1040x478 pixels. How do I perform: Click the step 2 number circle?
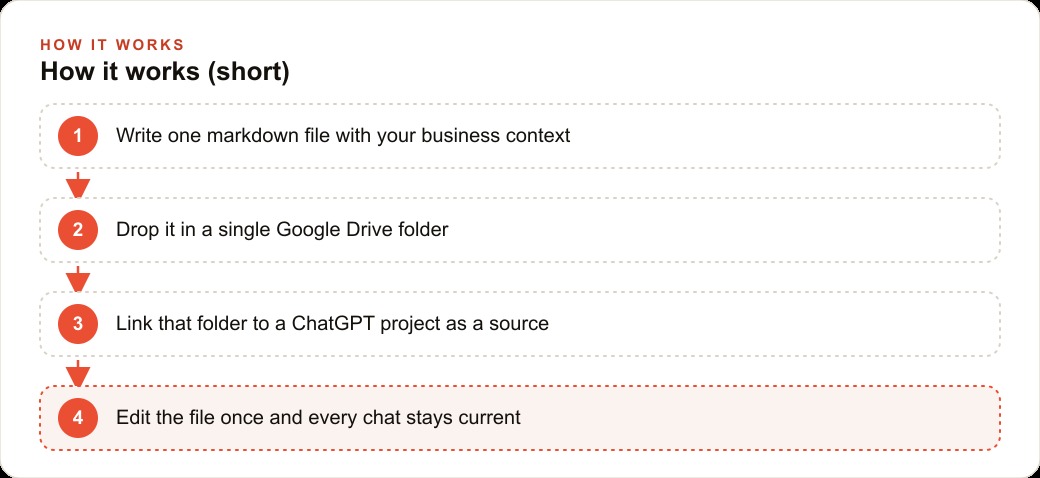(x=78, y=230)
